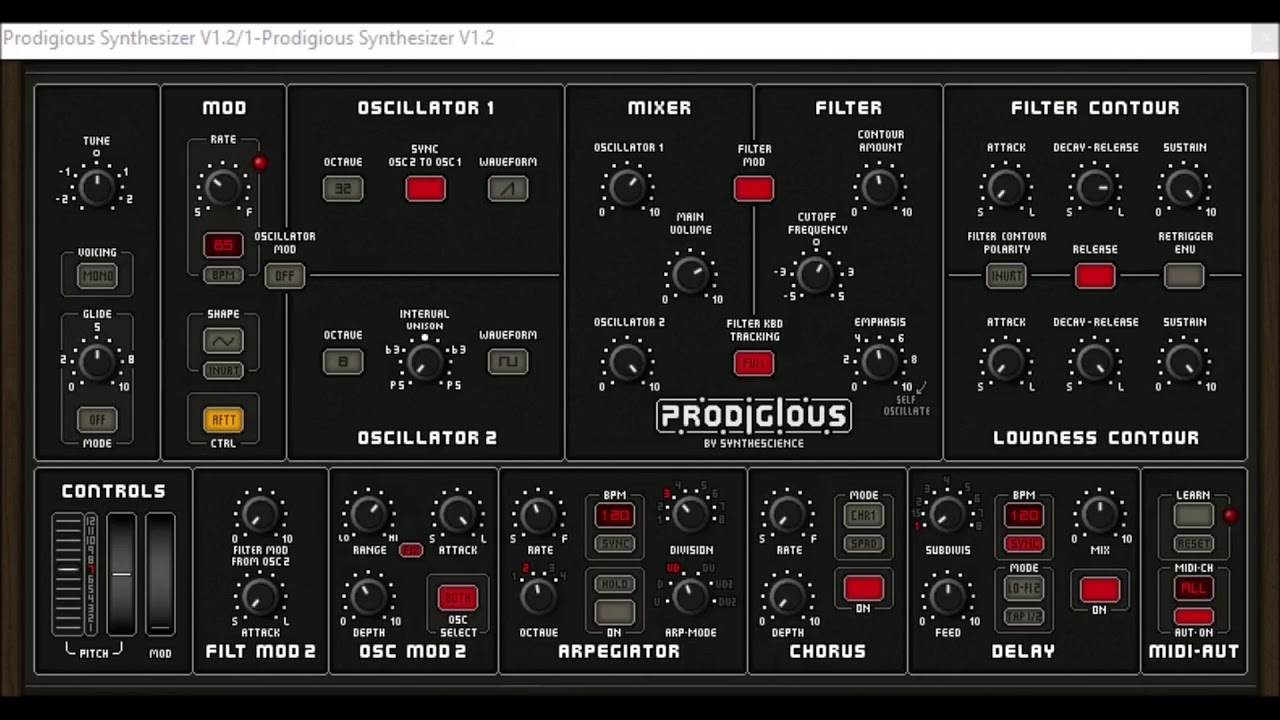Click the MOD BPM button
Image resolution: width=1280 pixels, height=720 pixels.
click(223, 274)
